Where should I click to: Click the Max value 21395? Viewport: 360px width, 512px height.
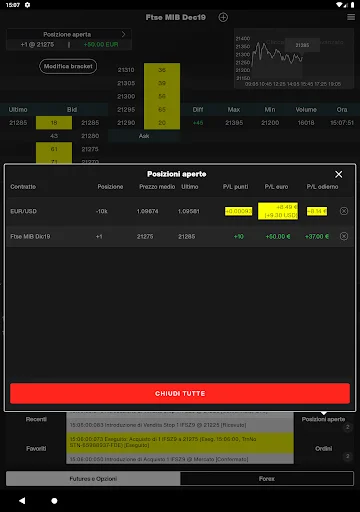point(234,123)
